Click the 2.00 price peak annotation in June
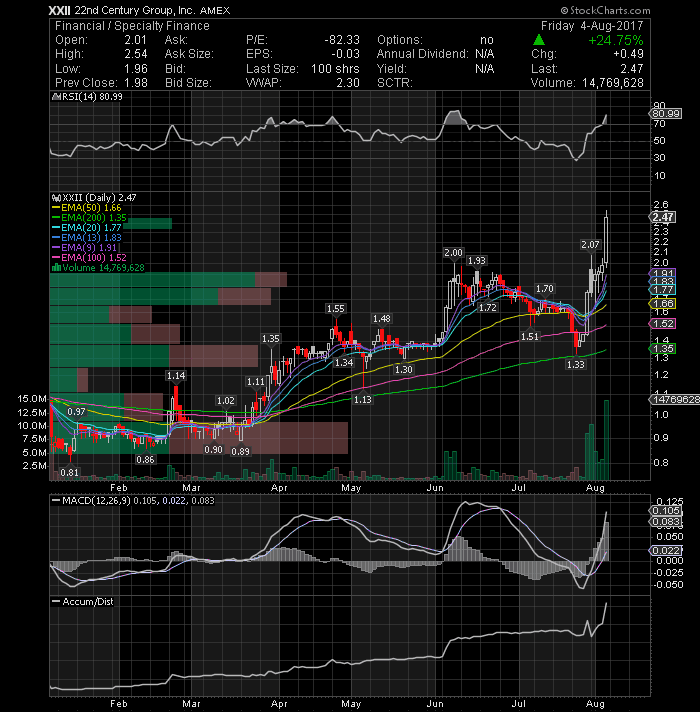The height and width of the screenshot is (712, 700). (x=453, y=253)
